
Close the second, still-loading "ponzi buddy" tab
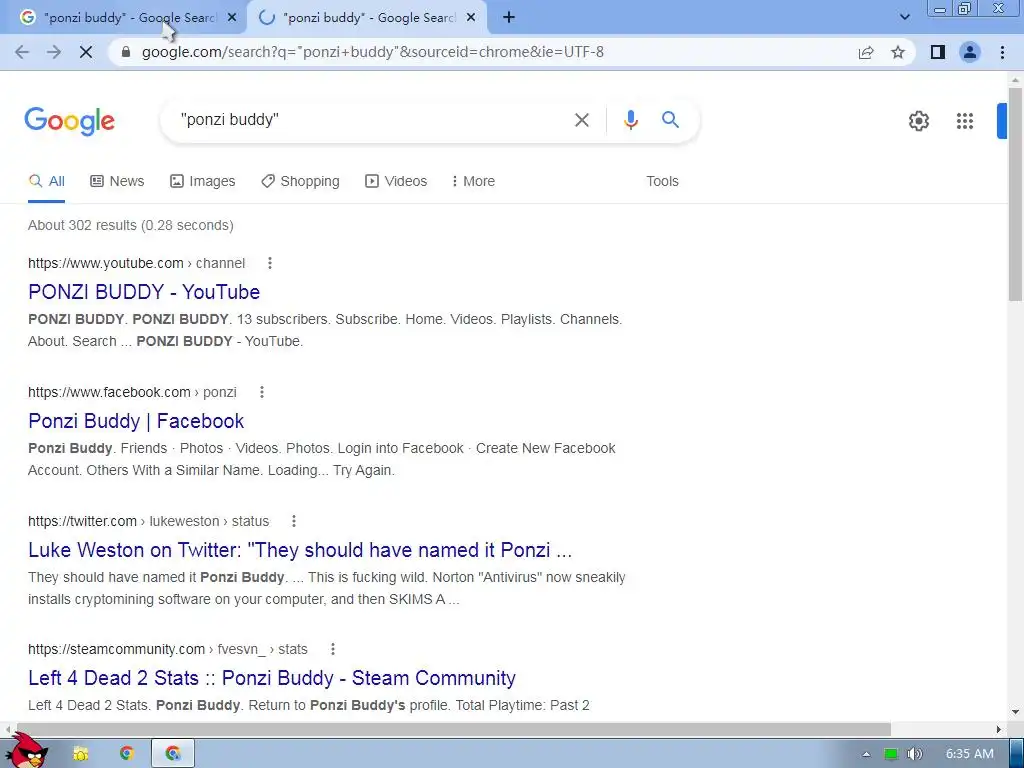tap(471, 18)
